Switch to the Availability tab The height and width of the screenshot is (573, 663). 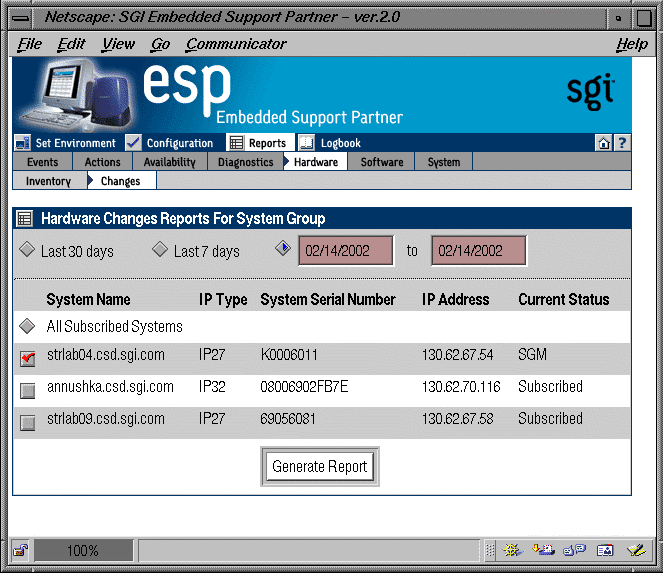pyautogui.click(x=170, y=162)
